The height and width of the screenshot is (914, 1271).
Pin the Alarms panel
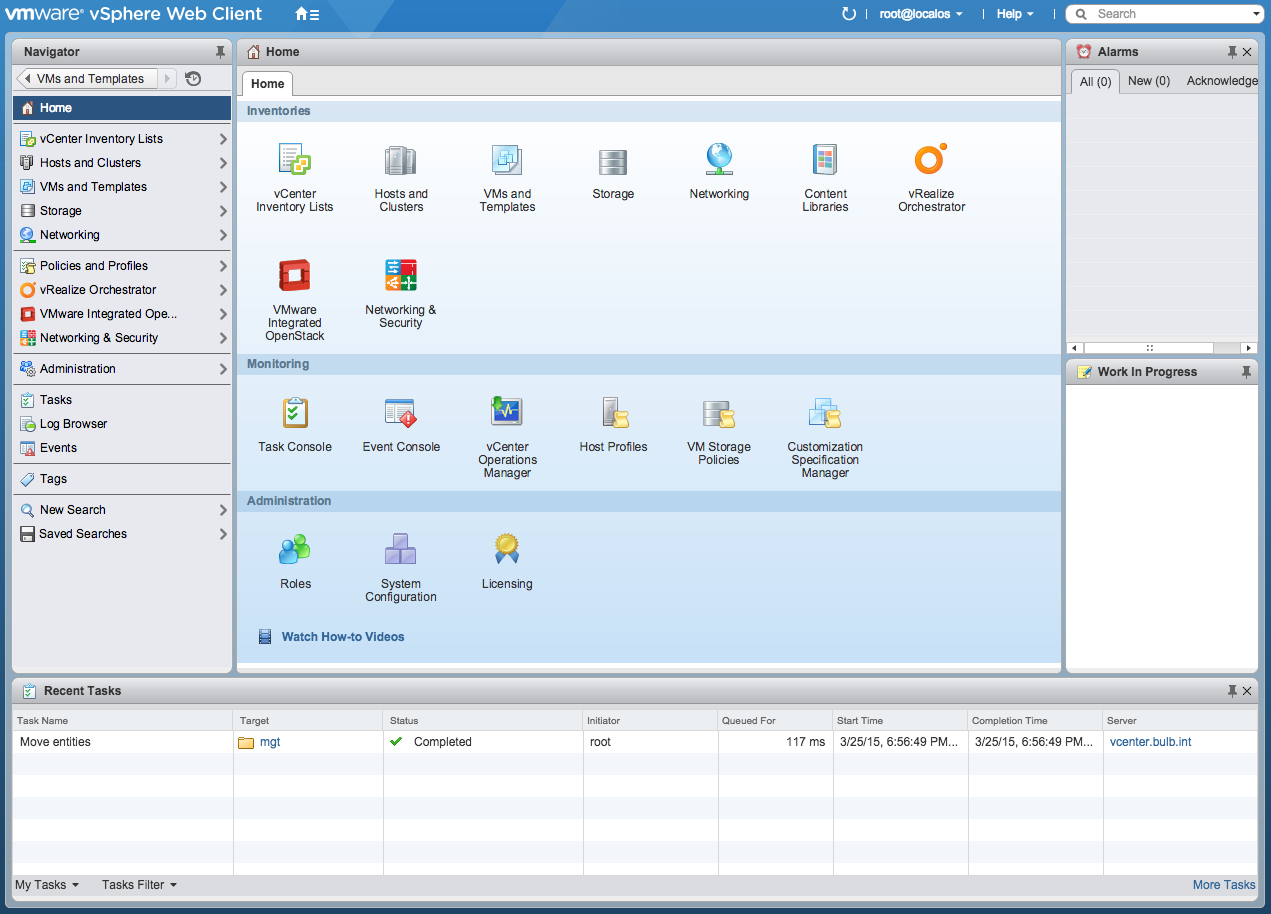pyautogui.click(x=1232, y=52)
